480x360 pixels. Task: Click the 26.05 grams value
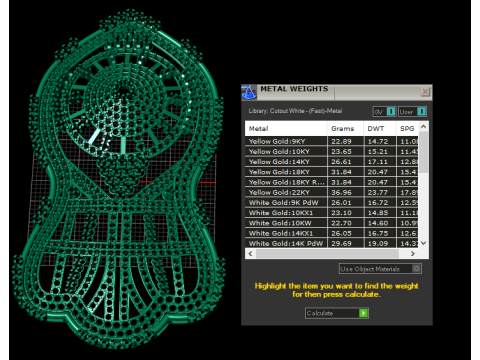pyautogui.click(x=341, y=233)
